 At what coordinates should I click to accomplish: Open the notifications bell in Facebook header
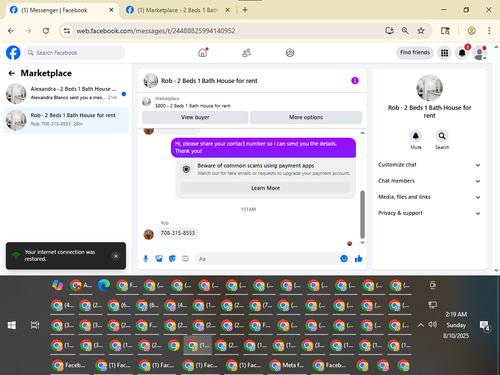pos(462,53)
